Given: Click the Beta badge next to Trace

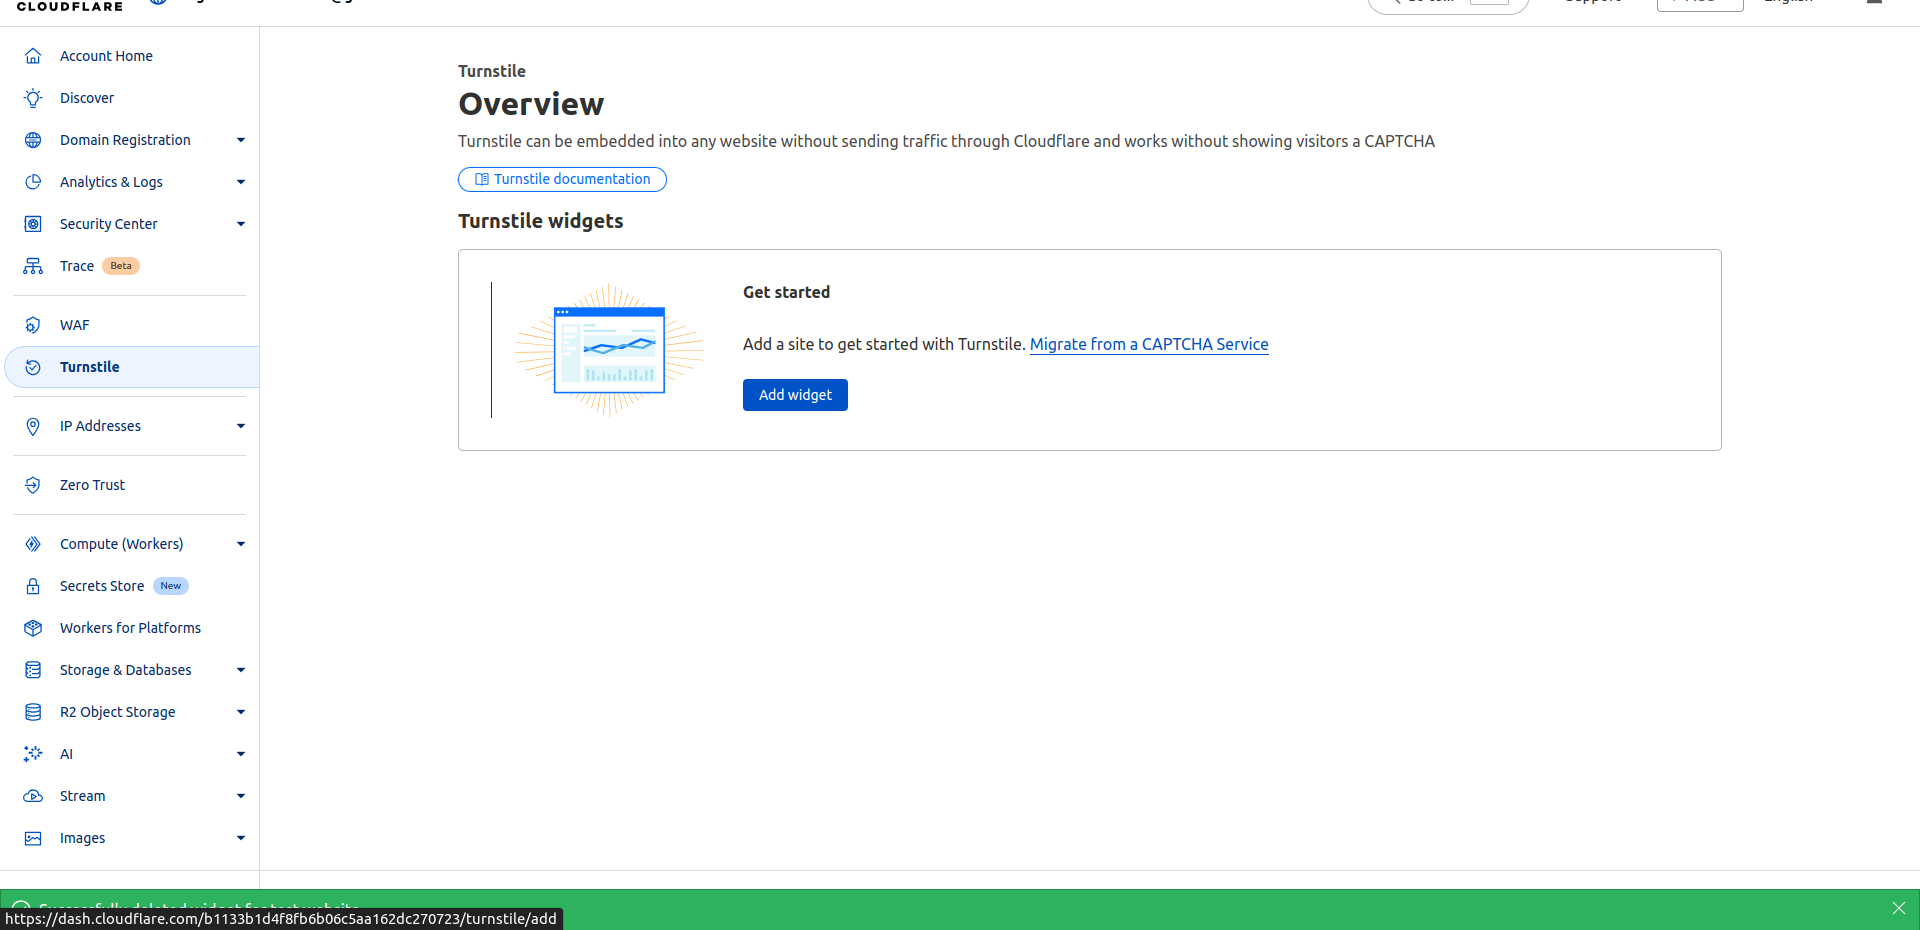Looking at the screenshot, I should (121, 266).
